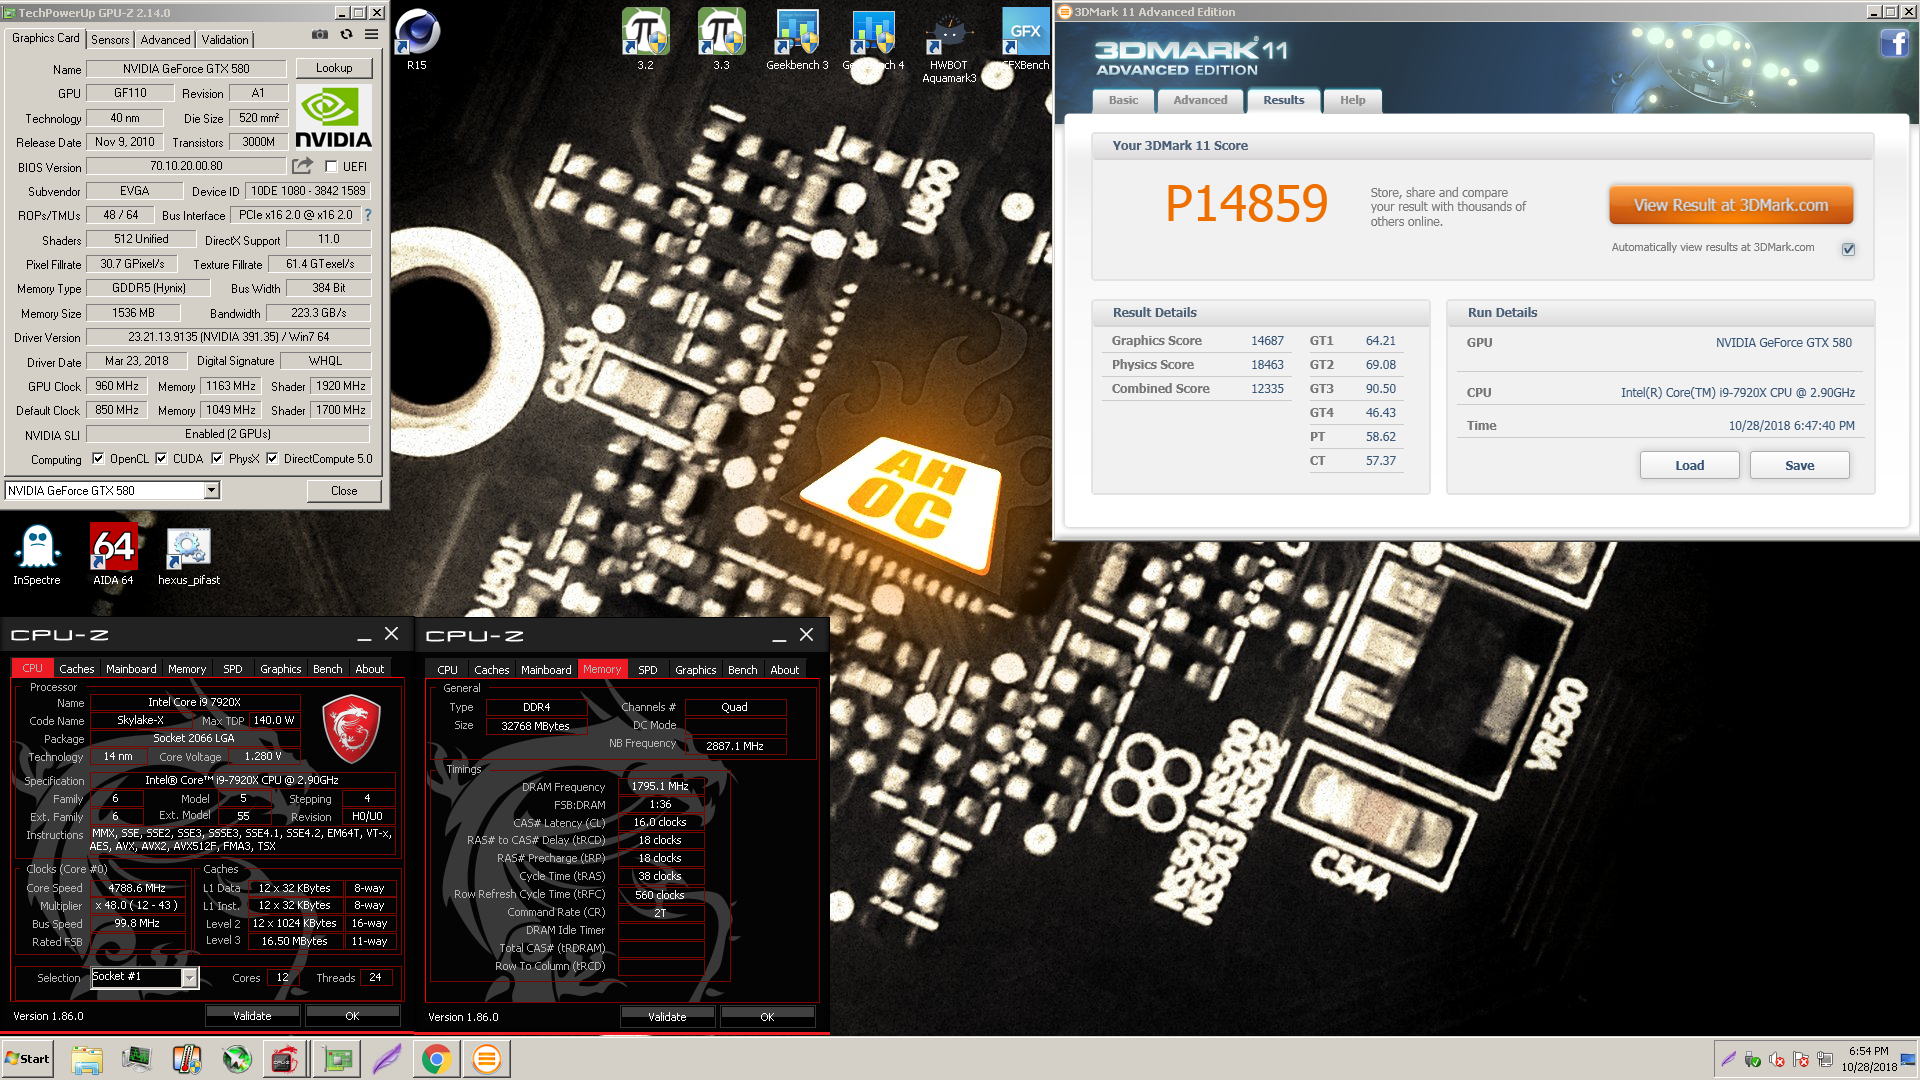Open the Help tab in 3DMark 11
Image resolution: width=1920 pixels, height=1080 pixels.
[x=1352, y=100]
